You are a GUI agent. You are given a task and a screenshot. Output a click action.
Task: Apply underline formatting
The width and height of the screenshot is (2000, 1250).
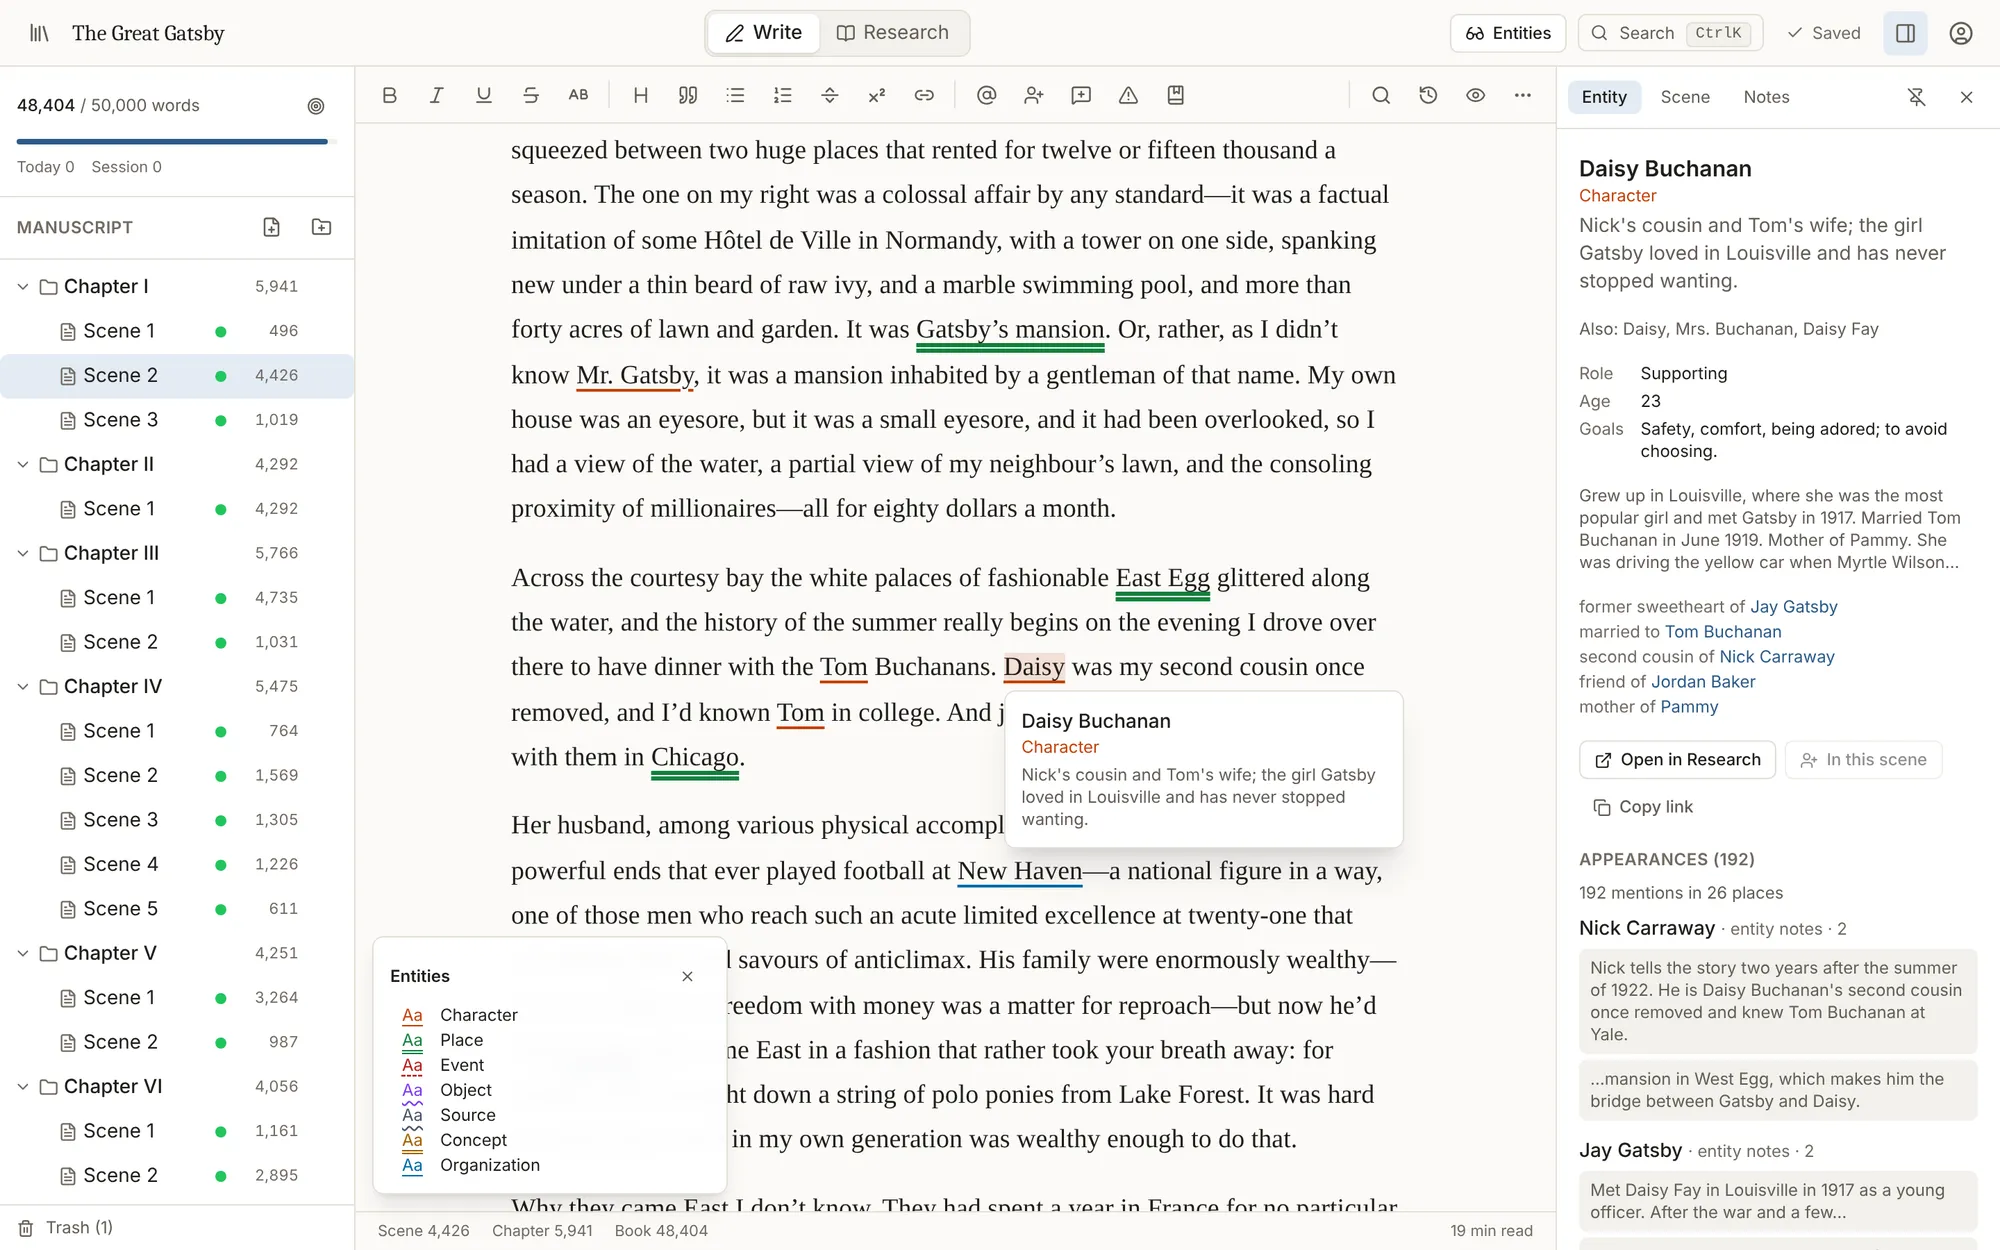[x=484, y=95]
